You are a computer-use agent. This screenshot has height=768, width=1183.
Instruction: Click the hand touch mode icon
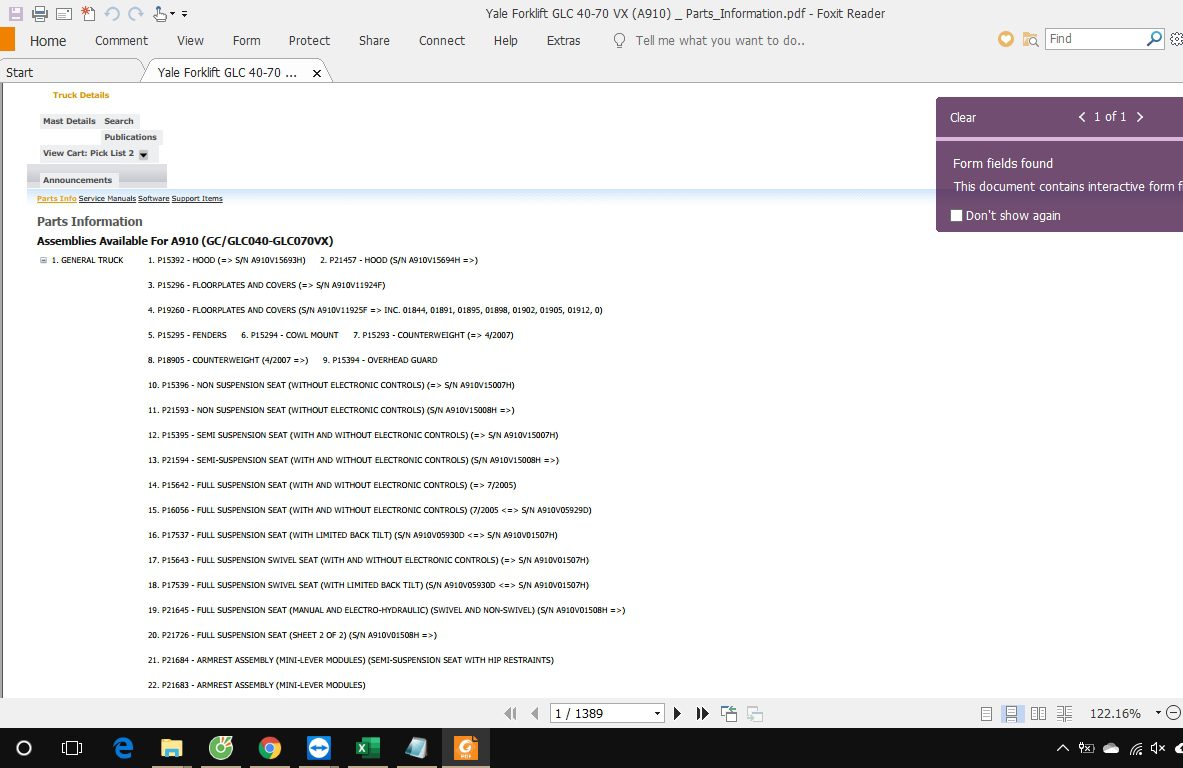(159, 13)
